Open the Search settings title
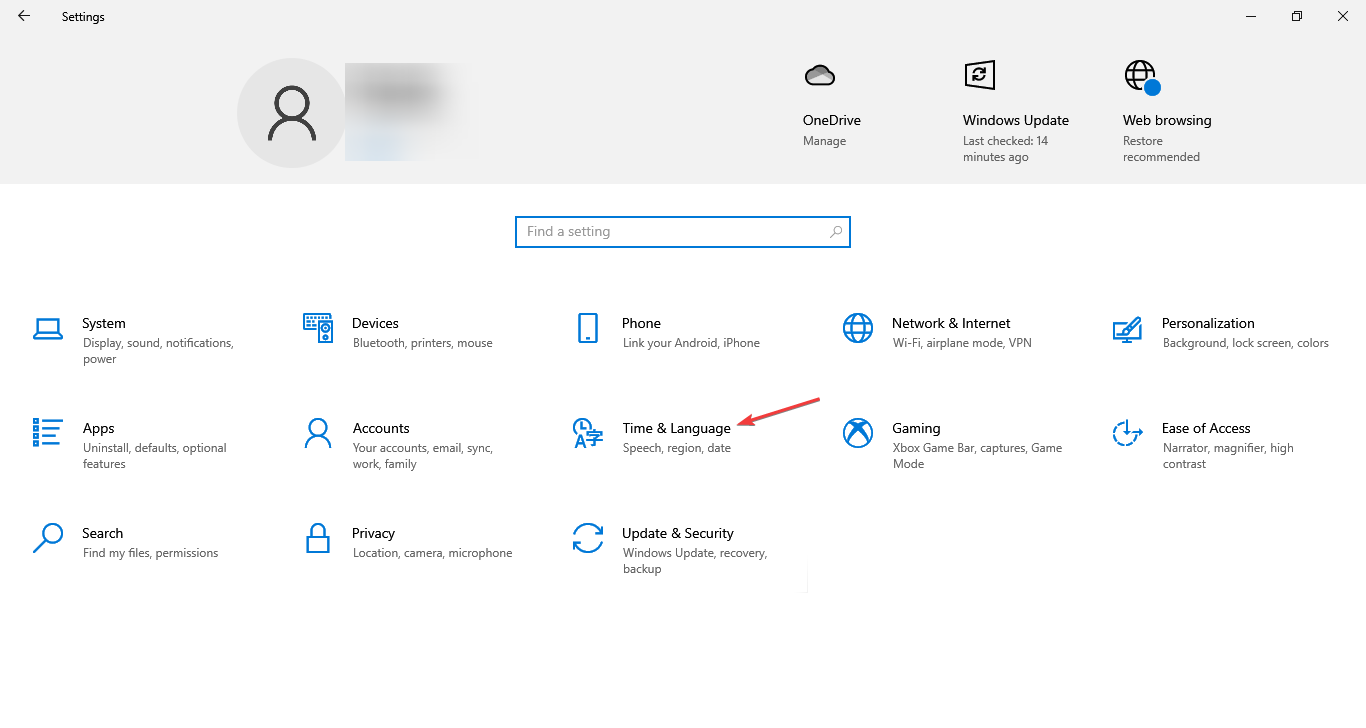 [x=102, y=533]
